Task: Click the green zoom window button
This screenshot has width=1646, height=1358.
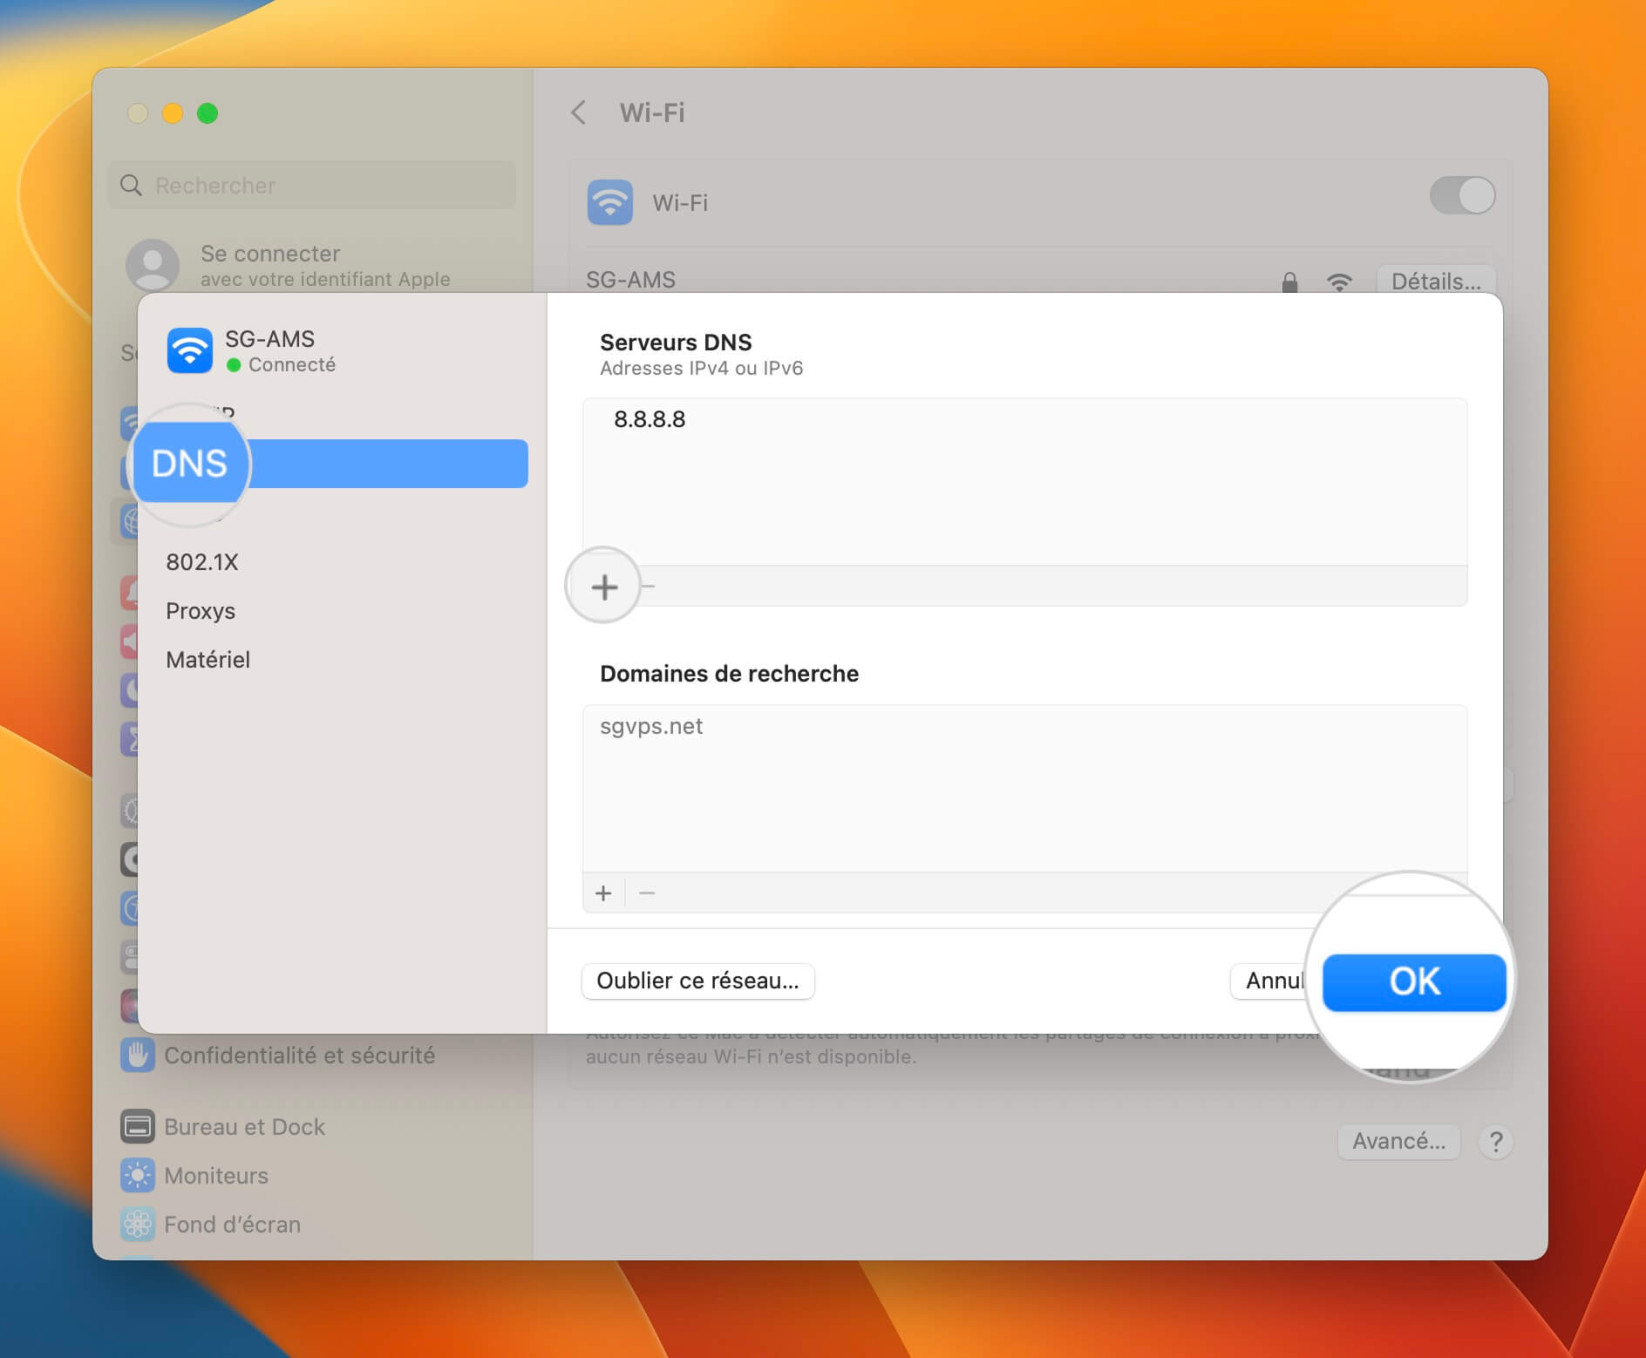Action: [207, 113]
